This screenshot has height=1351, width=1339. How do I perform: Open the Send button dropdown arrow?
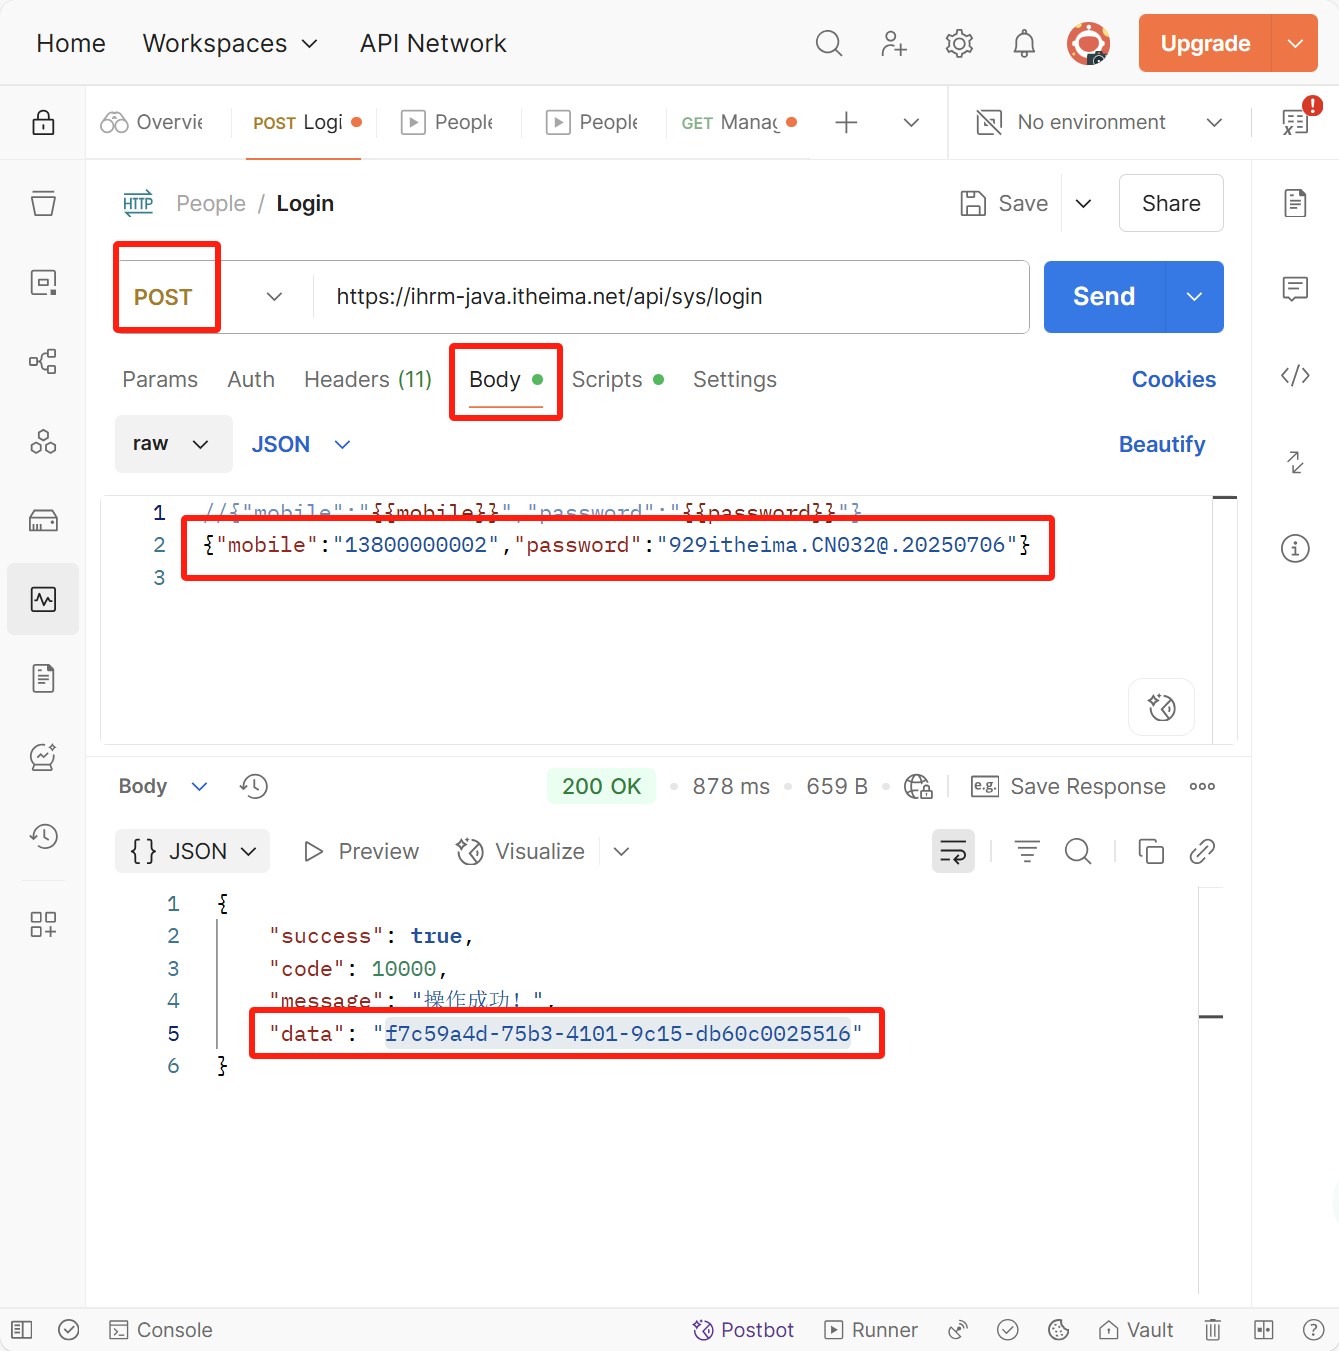tap(1194, 296)
